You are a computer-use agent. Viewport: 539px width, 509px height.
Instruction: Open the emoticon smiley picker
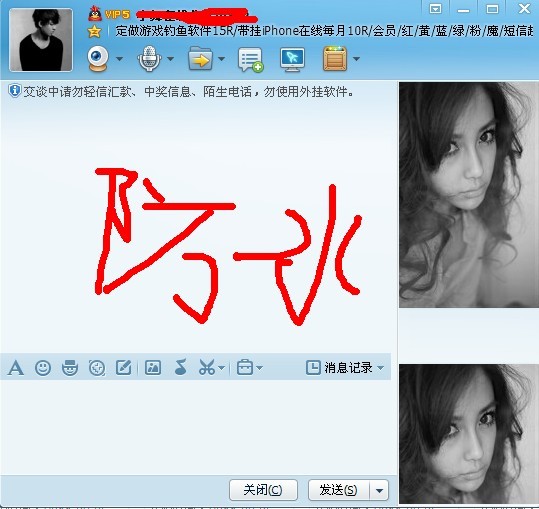pos(43,368)
